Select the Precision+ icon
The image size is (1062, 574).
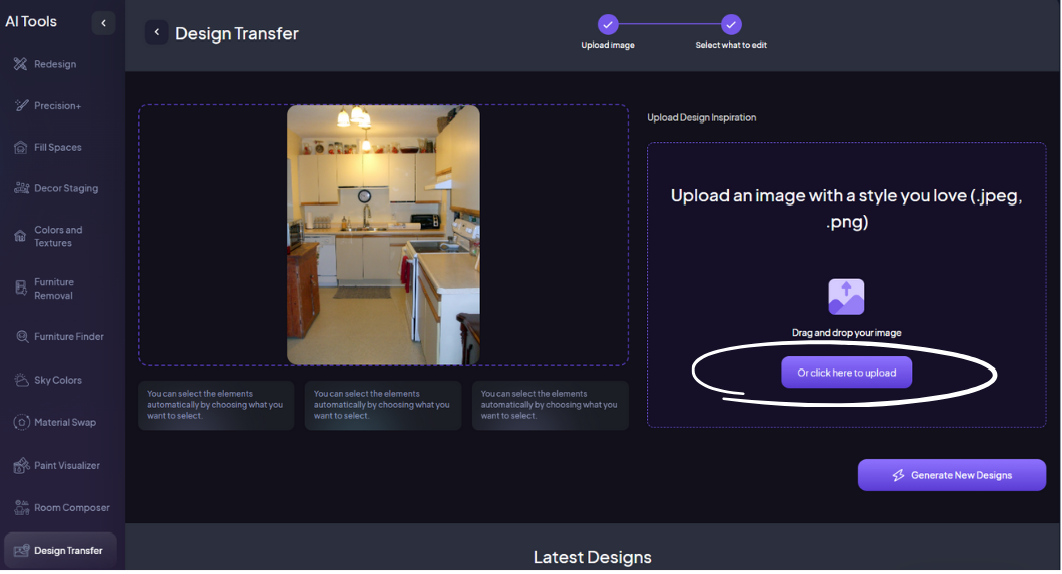(x=20, y=106)
